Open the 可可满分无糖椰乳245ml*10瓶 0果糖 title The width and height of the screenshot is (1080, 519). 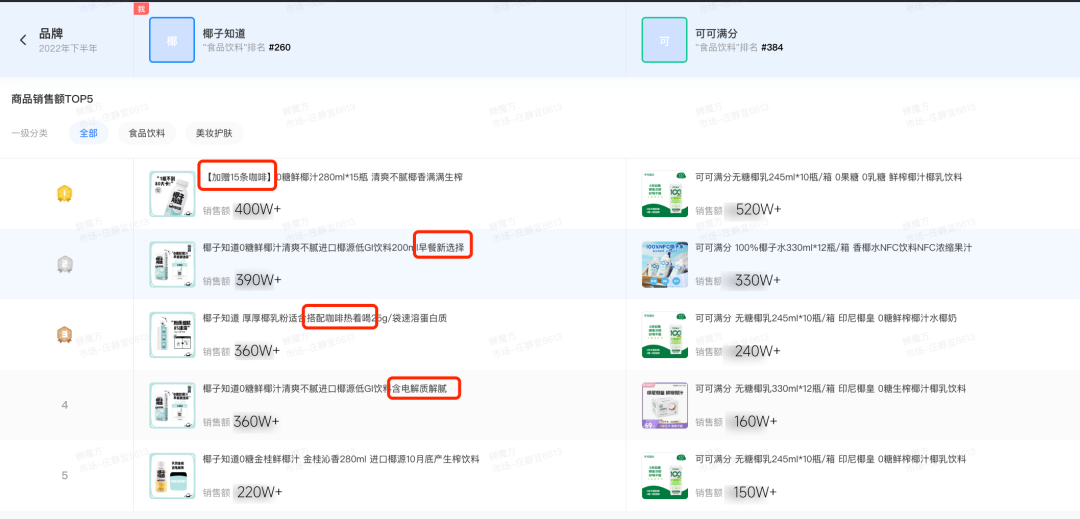pyautogui.click(x=829, y=177)
